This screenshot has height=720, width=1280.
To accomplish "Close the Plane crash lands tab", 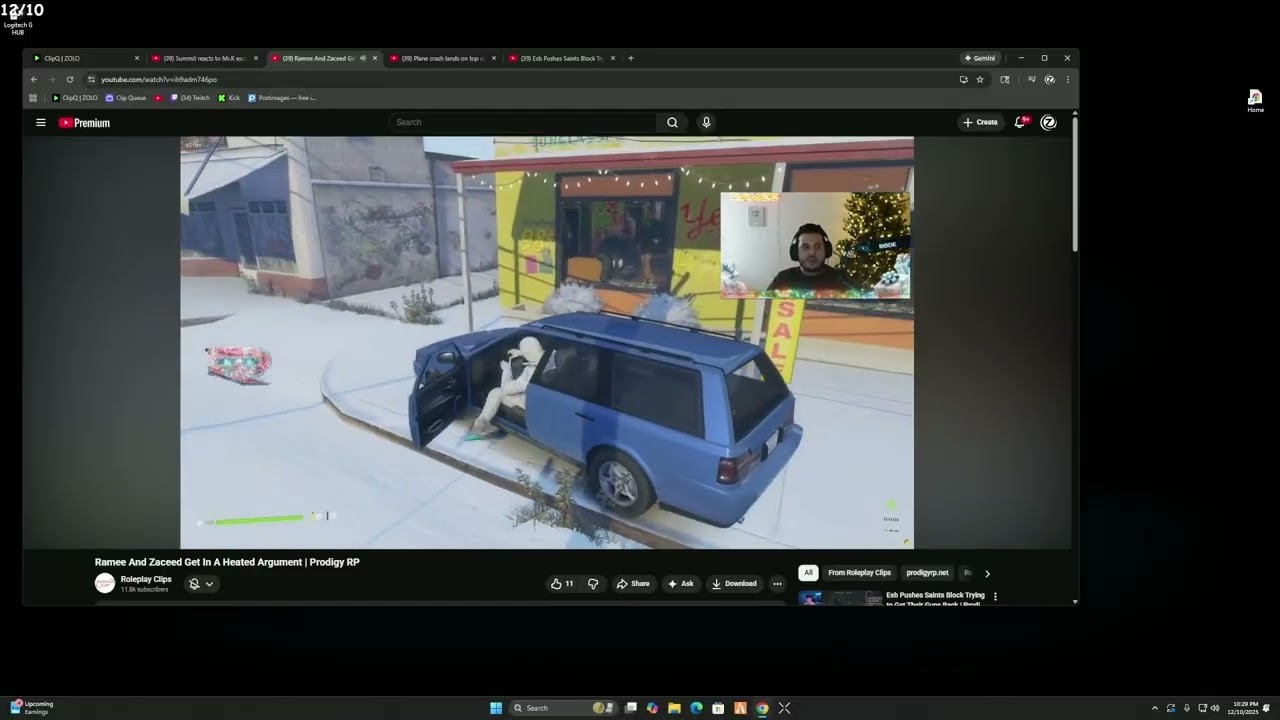I will pos(494,58).
